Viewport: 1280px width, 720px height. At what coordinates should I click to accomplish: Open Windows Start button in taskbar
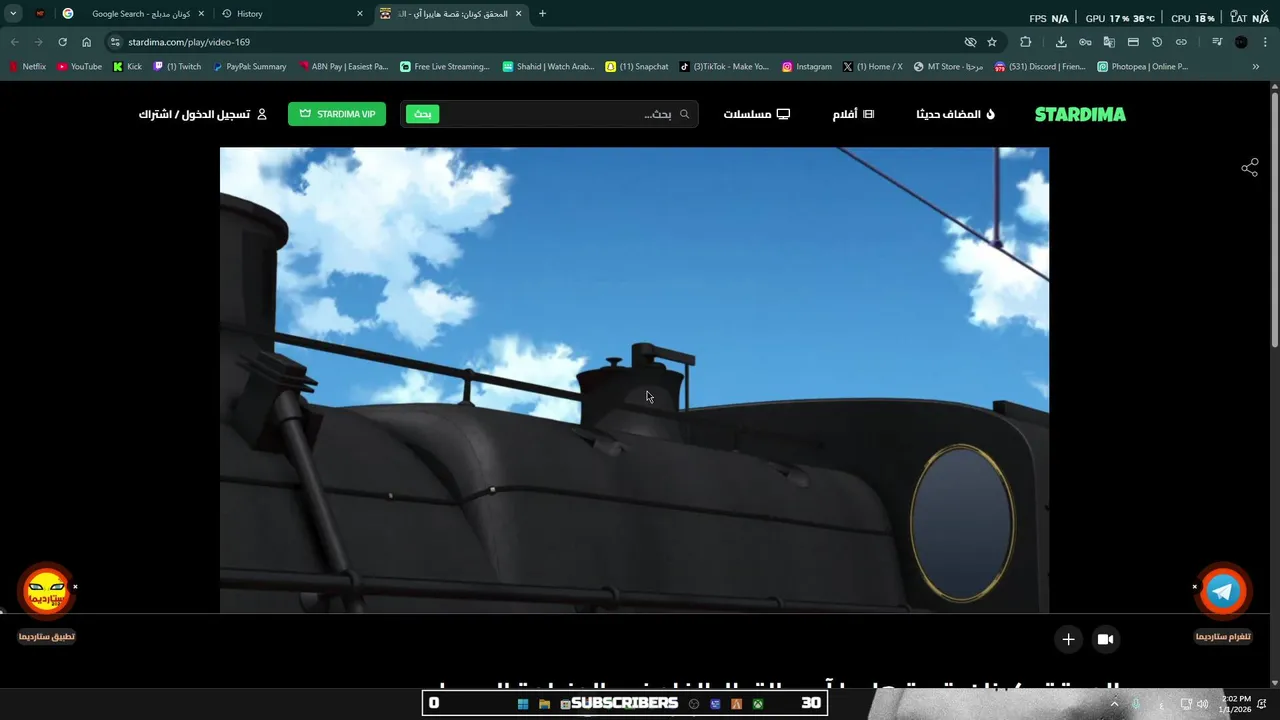tap(522, 704)
